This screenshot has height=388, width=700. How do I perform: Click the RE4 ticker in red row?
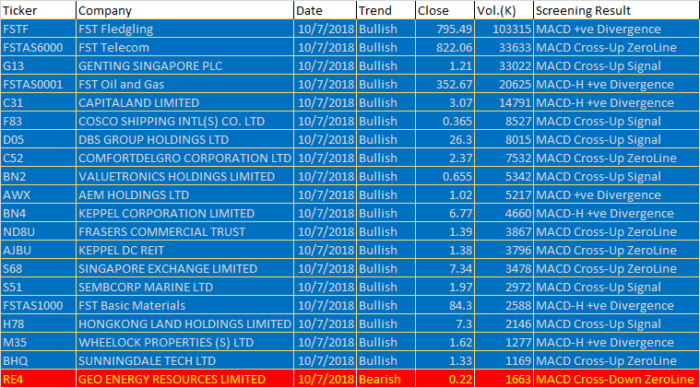tap(38, 379)
